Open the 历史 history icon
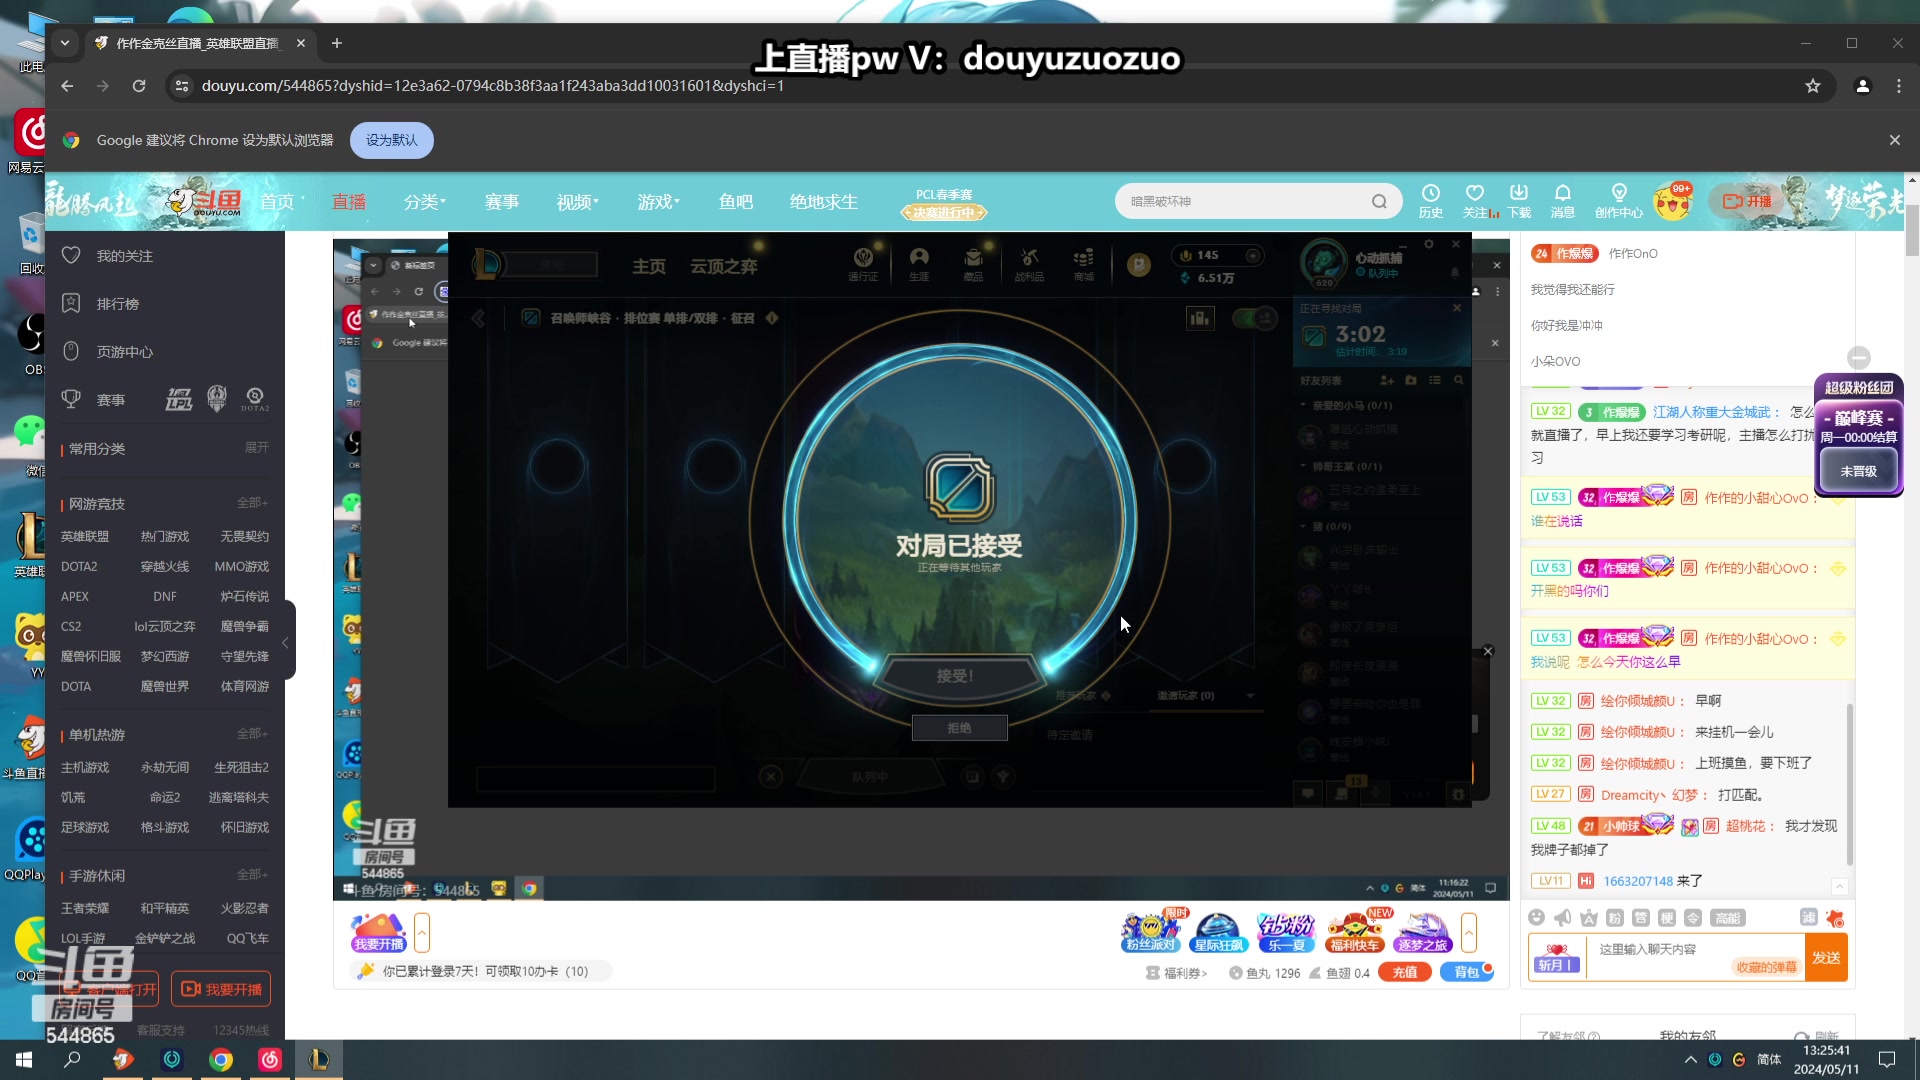 click(1430, 200)
